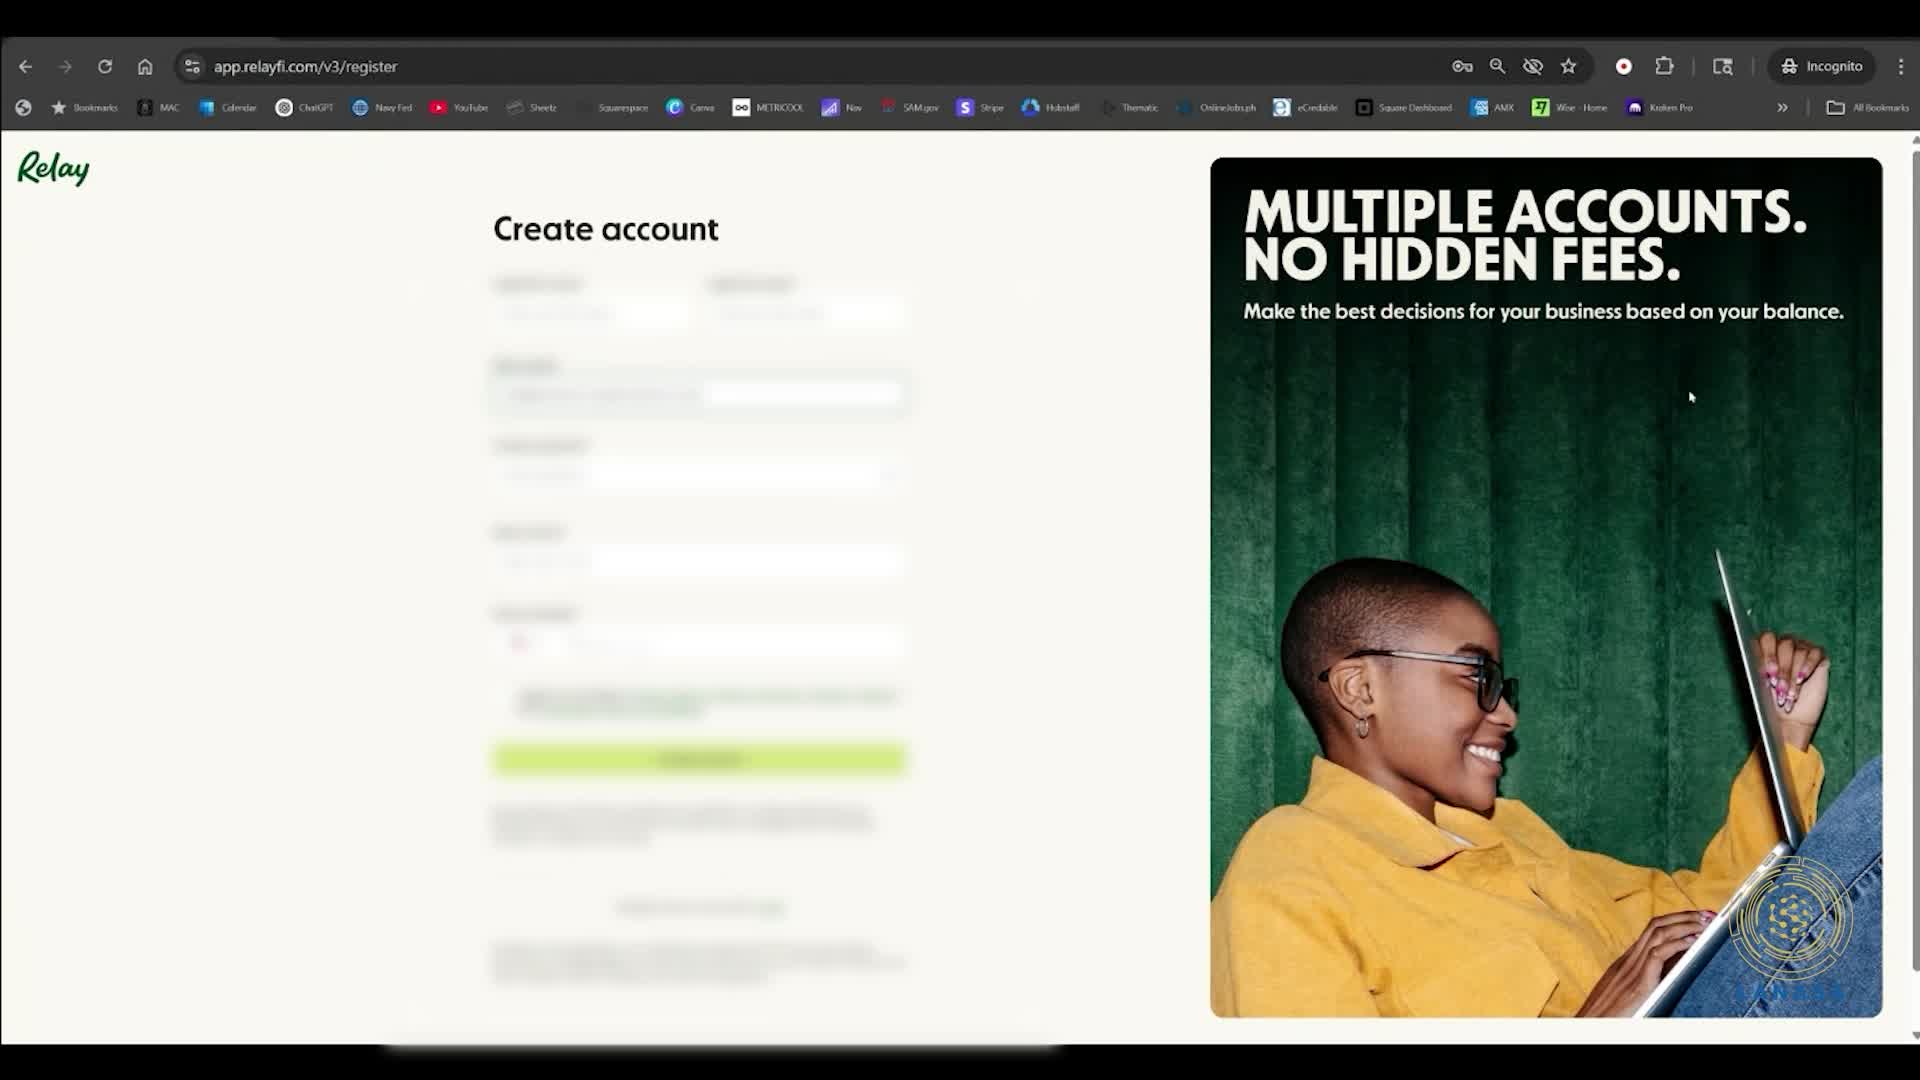This screenshot has width=1920, height=1080.
Task: Bookmark this page with the star
Action: (x=1568, y=66)
